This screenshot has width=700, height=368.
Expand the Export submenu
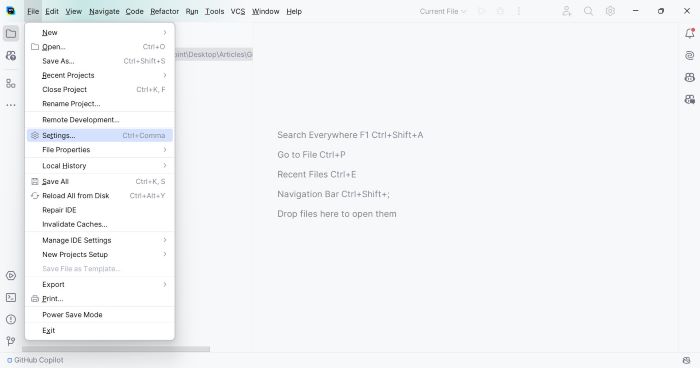point(100,284)
